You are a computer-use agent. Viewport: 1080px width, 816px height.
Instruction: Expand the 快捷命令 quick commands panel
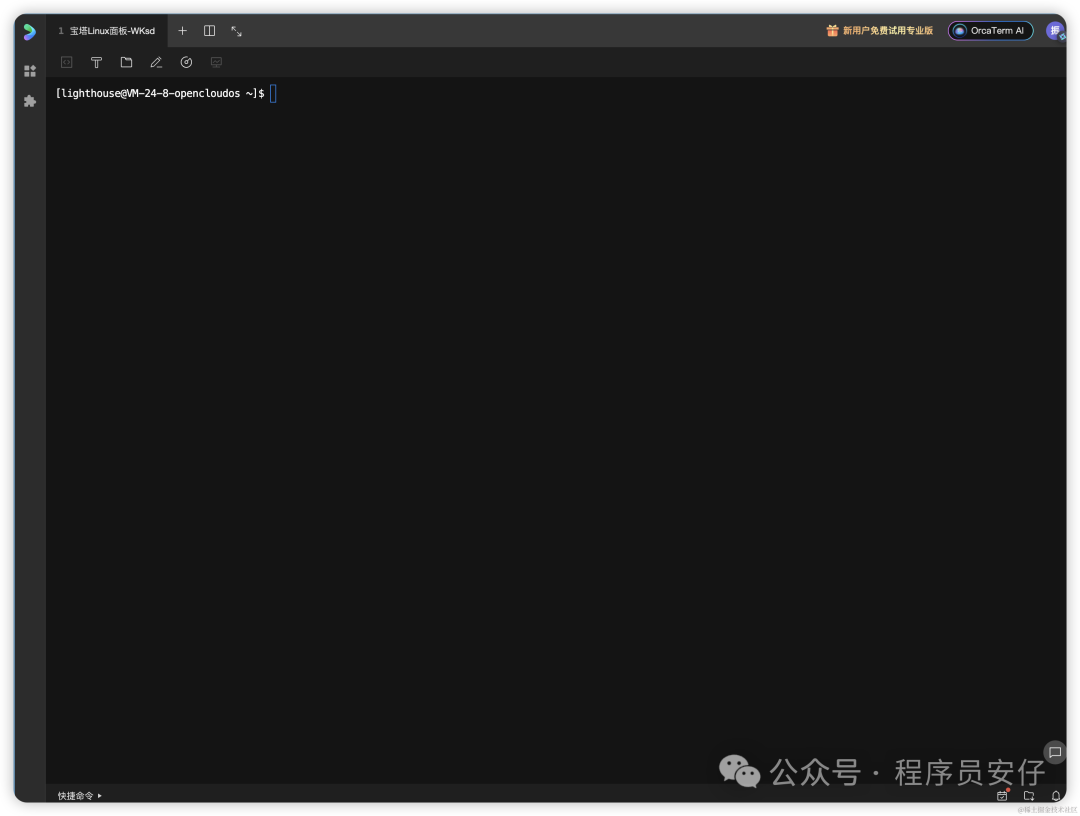click(x=79, y=795)
